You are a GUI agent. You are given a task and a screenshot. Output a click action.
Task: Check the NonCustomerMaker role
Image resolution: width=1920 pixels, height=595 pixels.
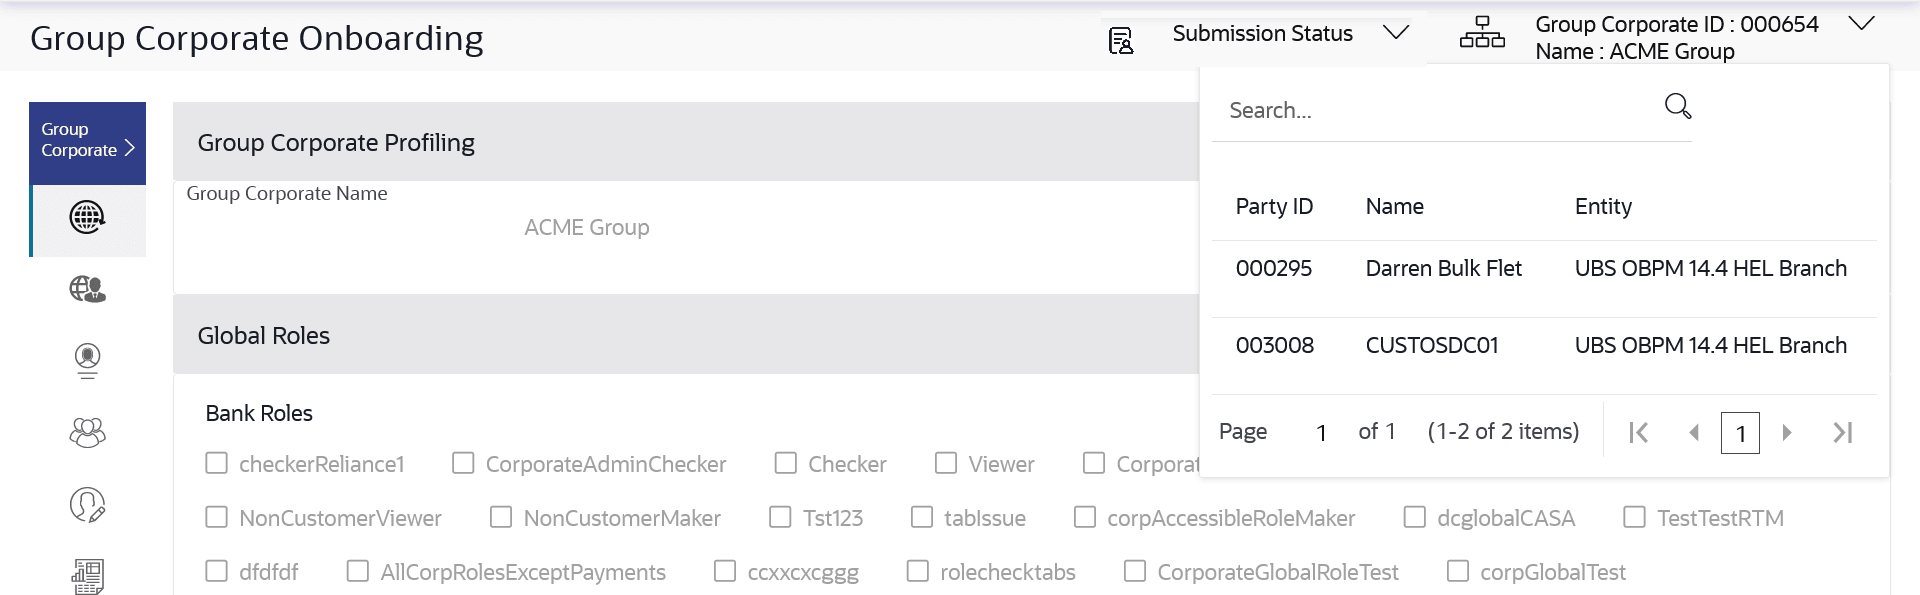[501, 517]
